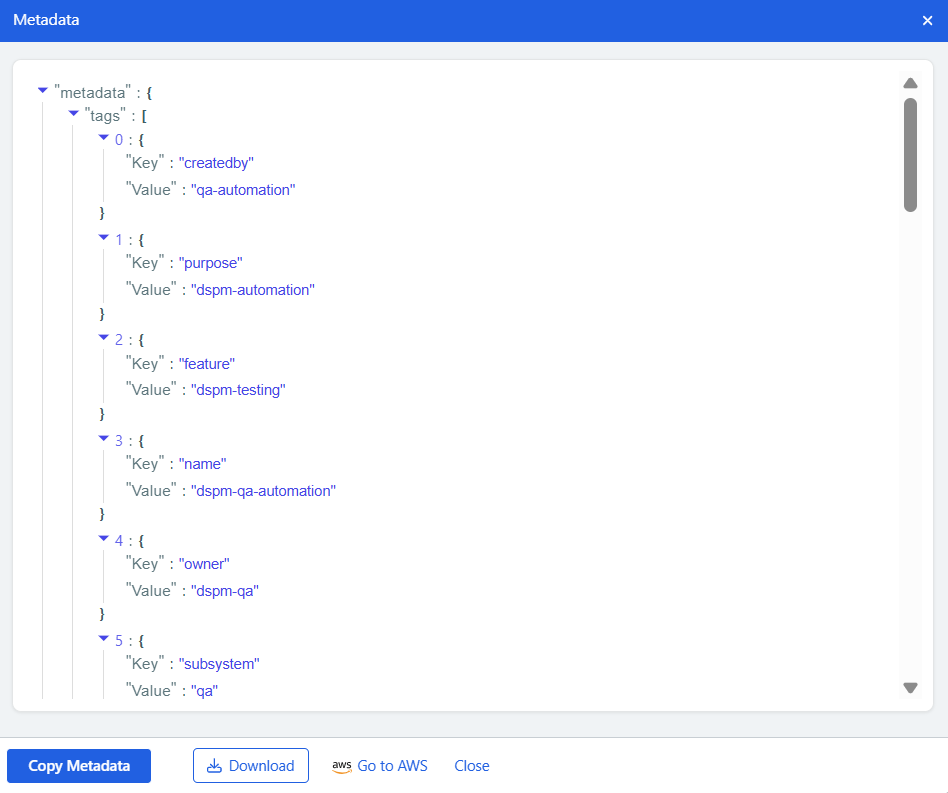Click the Copy Metadata button
The image size is (948, 793).
(78, 765)
